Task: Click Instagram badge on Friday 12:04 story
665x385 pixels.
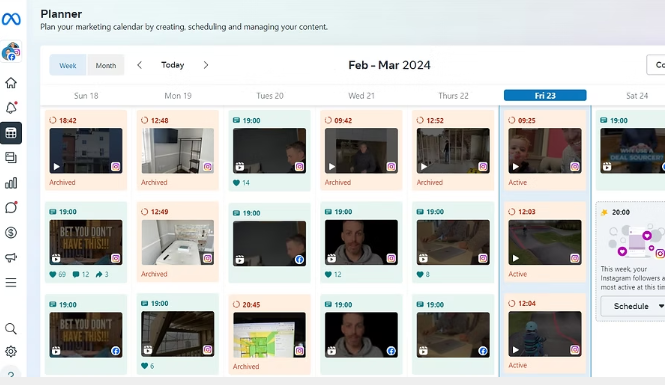Action: (575, 350)
